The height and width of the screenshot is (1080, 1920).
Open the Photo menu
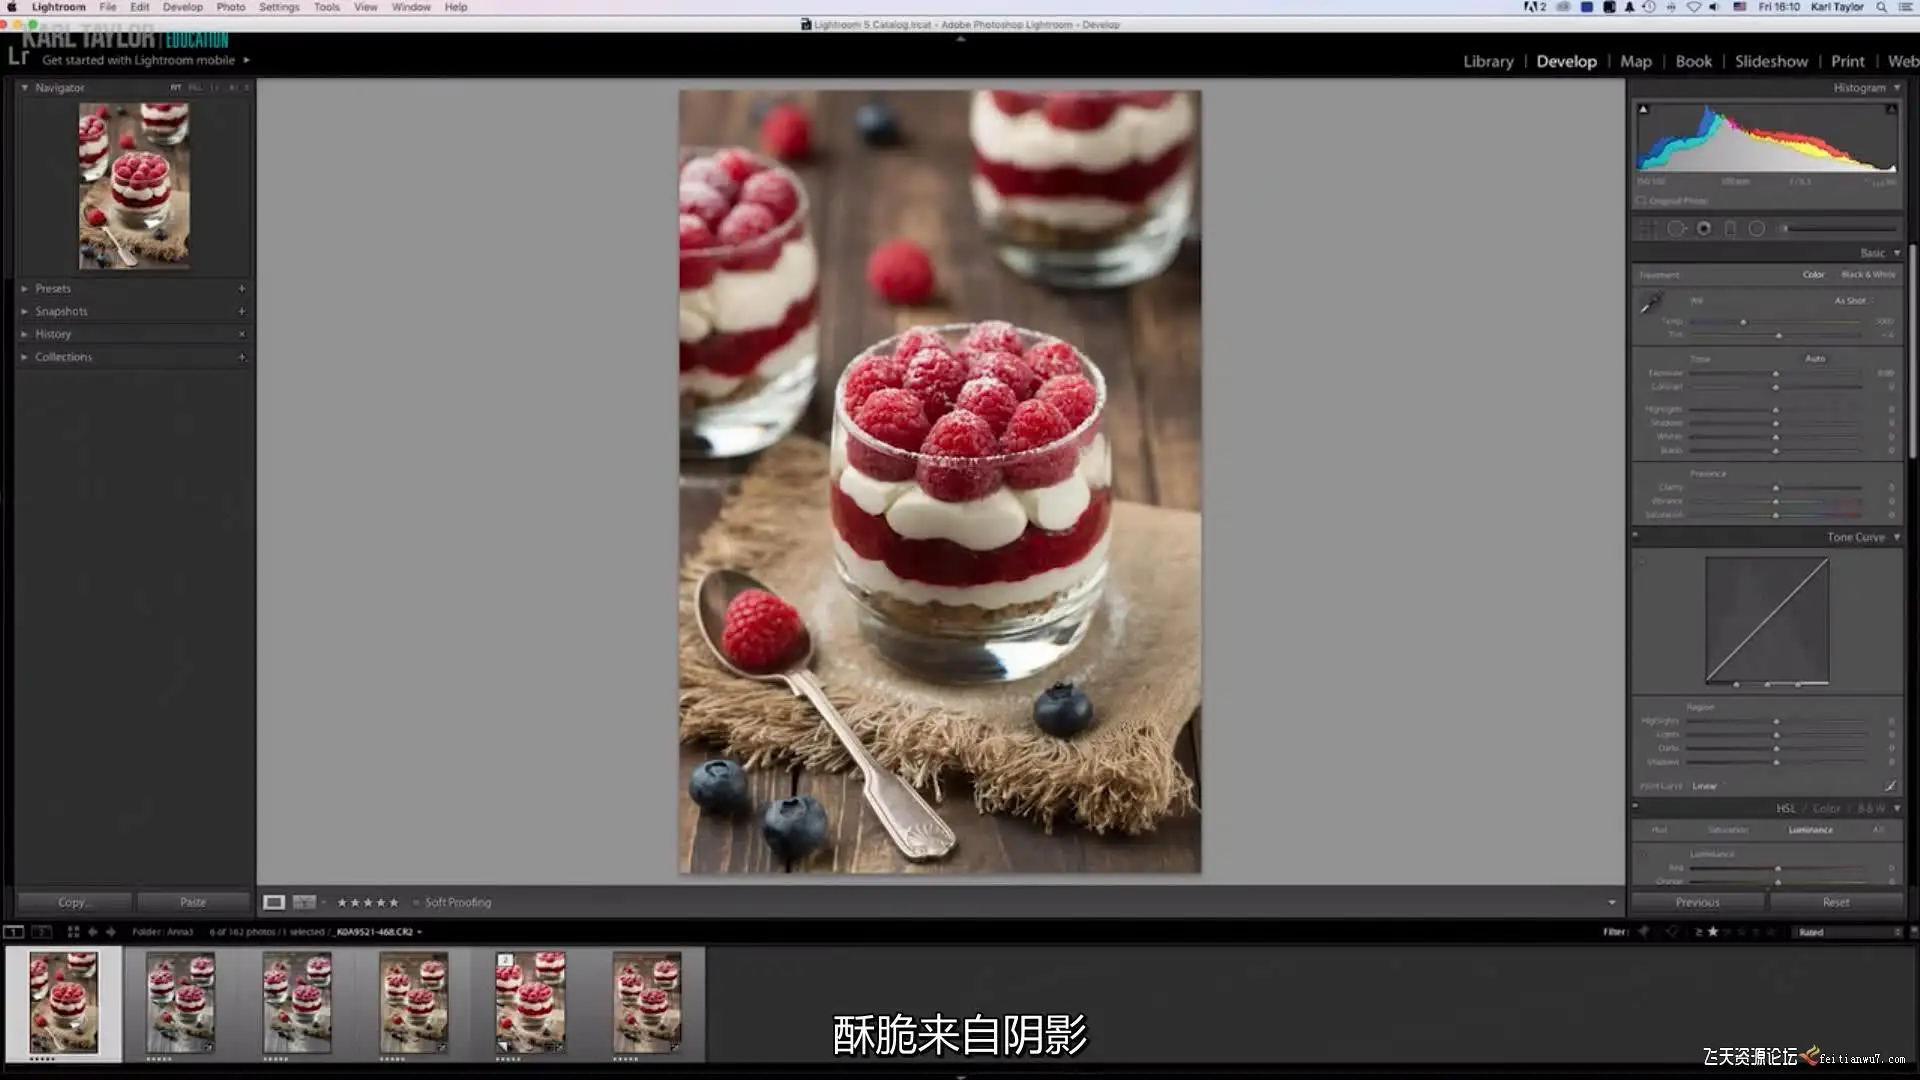click(x=230, y=7)
